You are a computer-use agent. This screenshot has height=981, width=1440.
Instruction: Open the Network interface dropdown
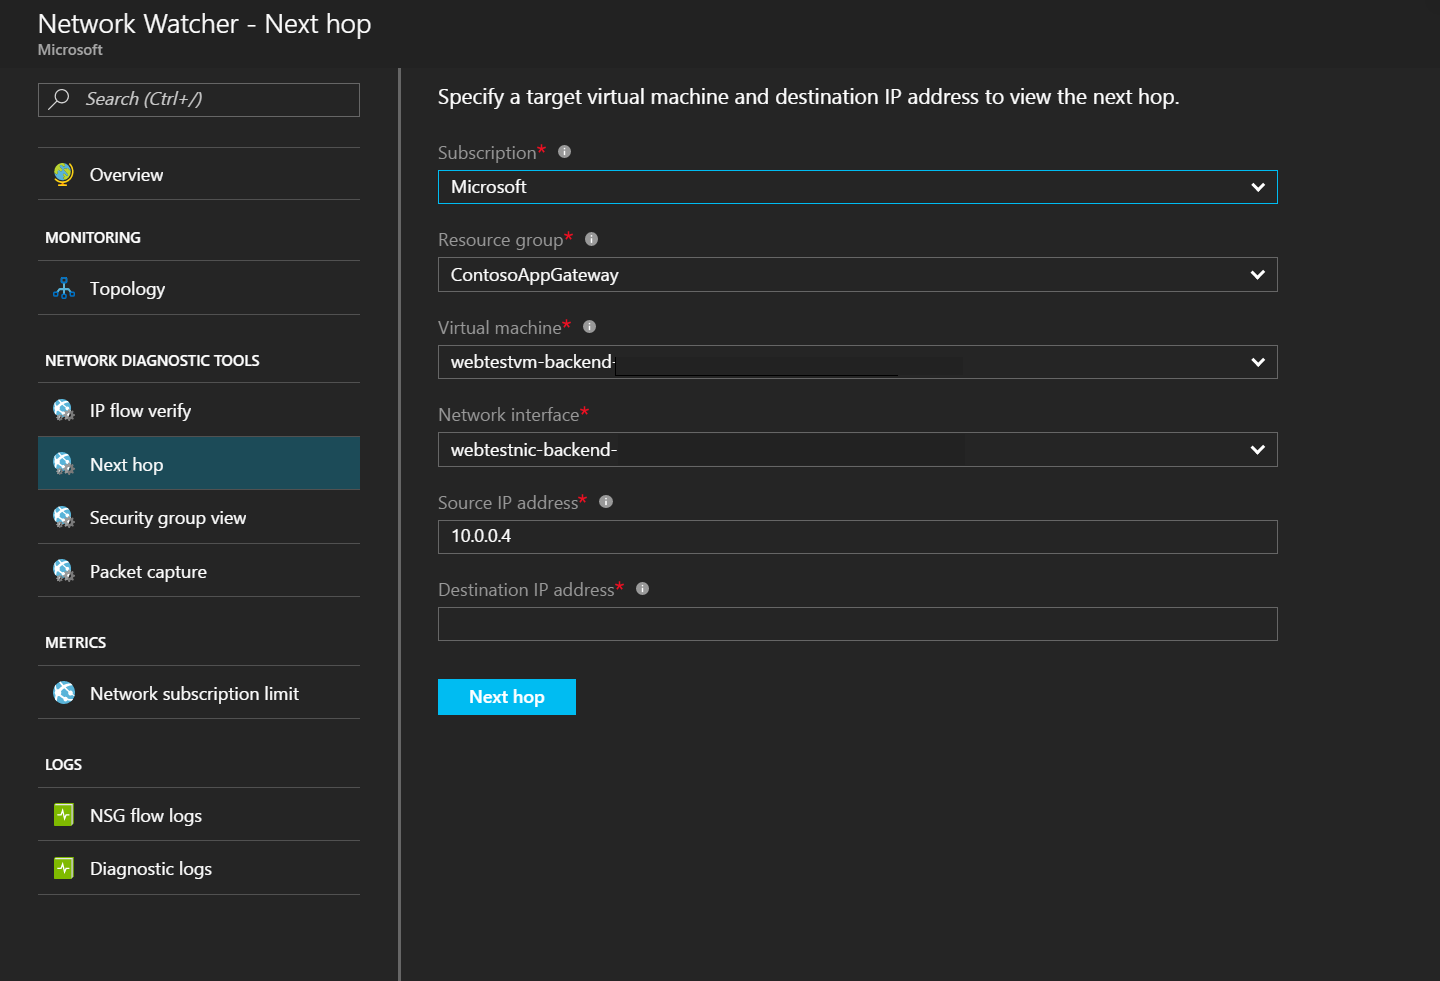point(1257,450)
